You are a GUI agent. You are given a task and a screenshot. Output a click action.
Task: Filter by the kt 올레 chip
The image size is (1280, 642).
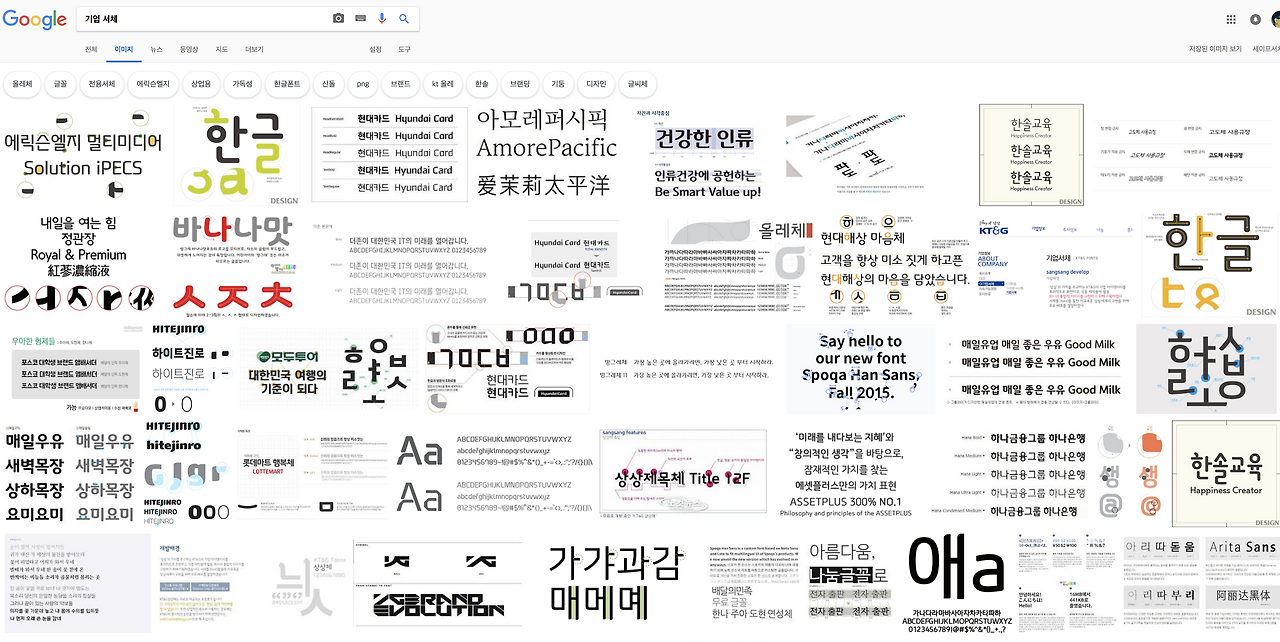[x=443, y=84]
